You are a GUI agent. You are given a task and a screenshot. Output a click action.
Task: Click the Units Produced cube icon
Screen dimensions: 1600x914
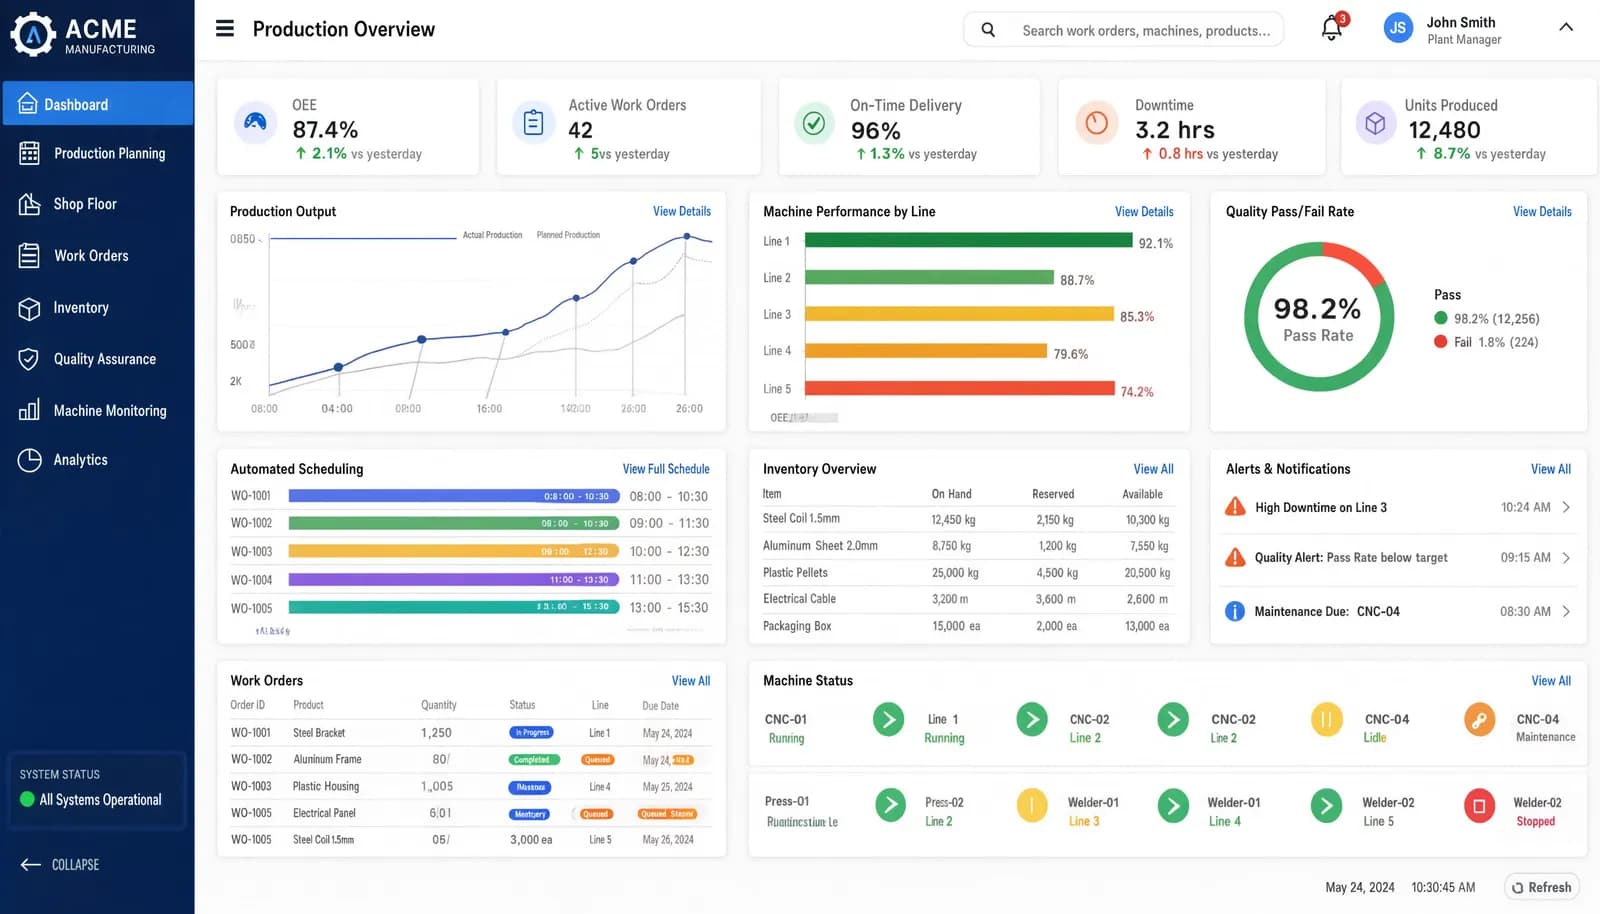(1375, 123)
